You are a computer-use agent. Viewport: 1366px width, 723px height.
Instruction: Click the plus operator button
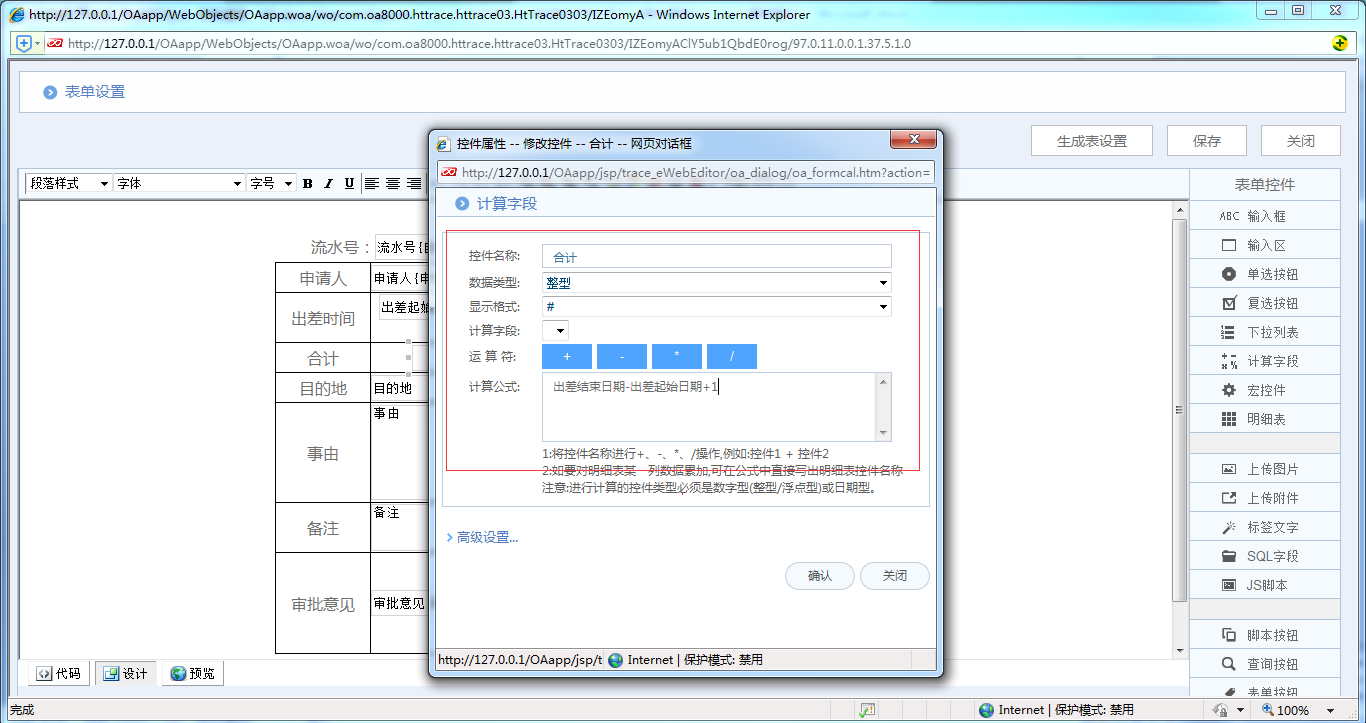pyautogui.click(x=567, y=357)
